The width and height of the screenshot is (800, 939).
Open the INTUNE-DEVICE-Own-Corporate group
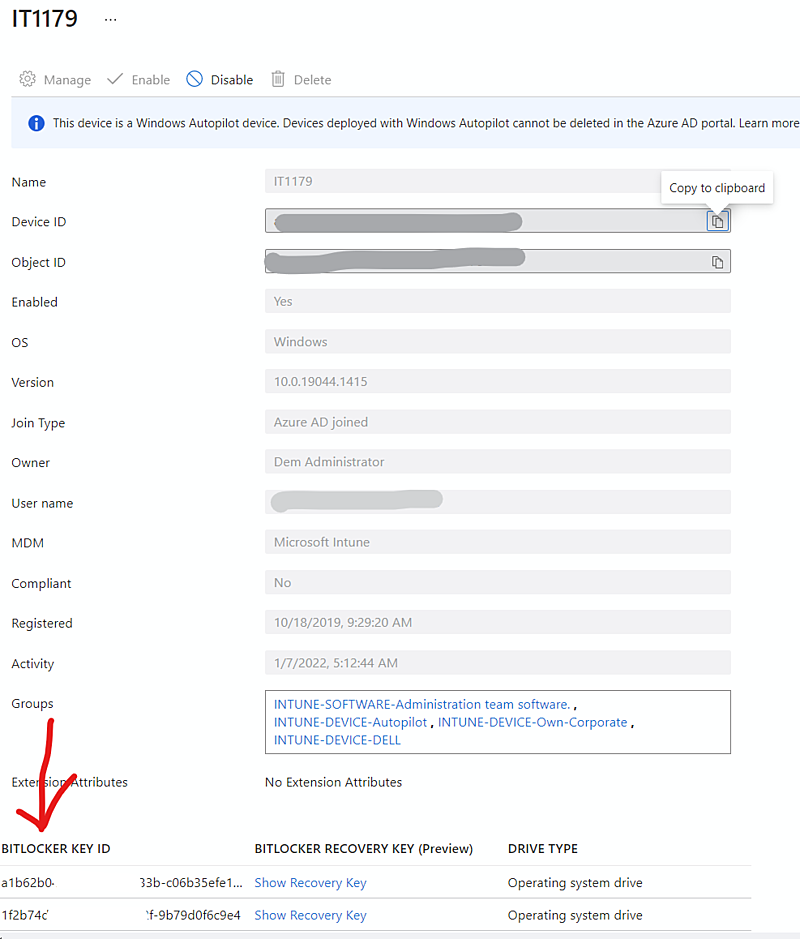[x=532, y=721]
